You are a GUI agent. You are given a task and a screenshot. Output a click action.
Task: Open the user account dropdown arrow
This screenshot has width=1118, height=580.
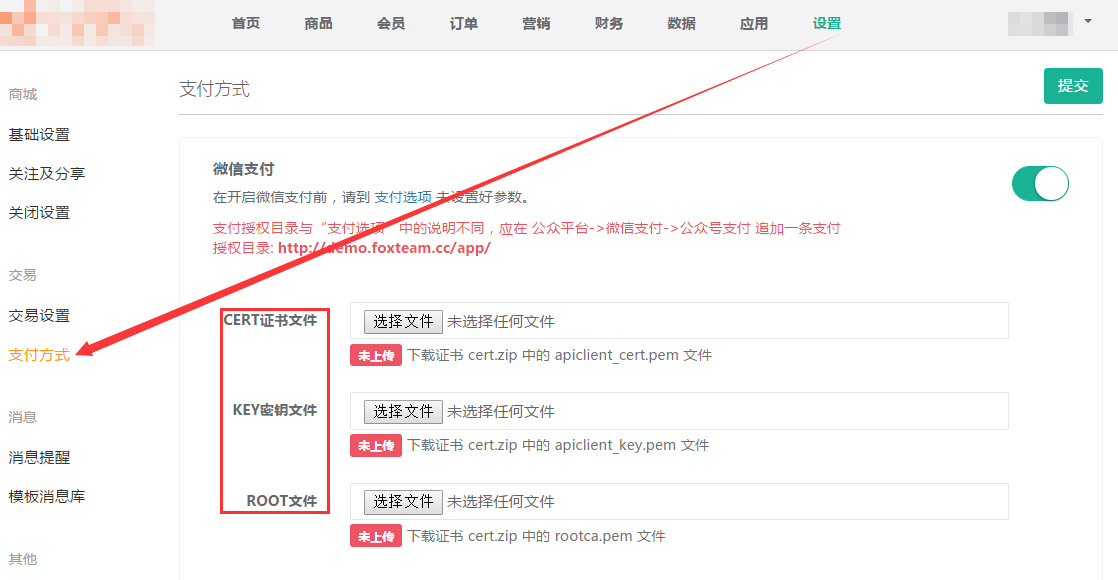coord(1087,20)
